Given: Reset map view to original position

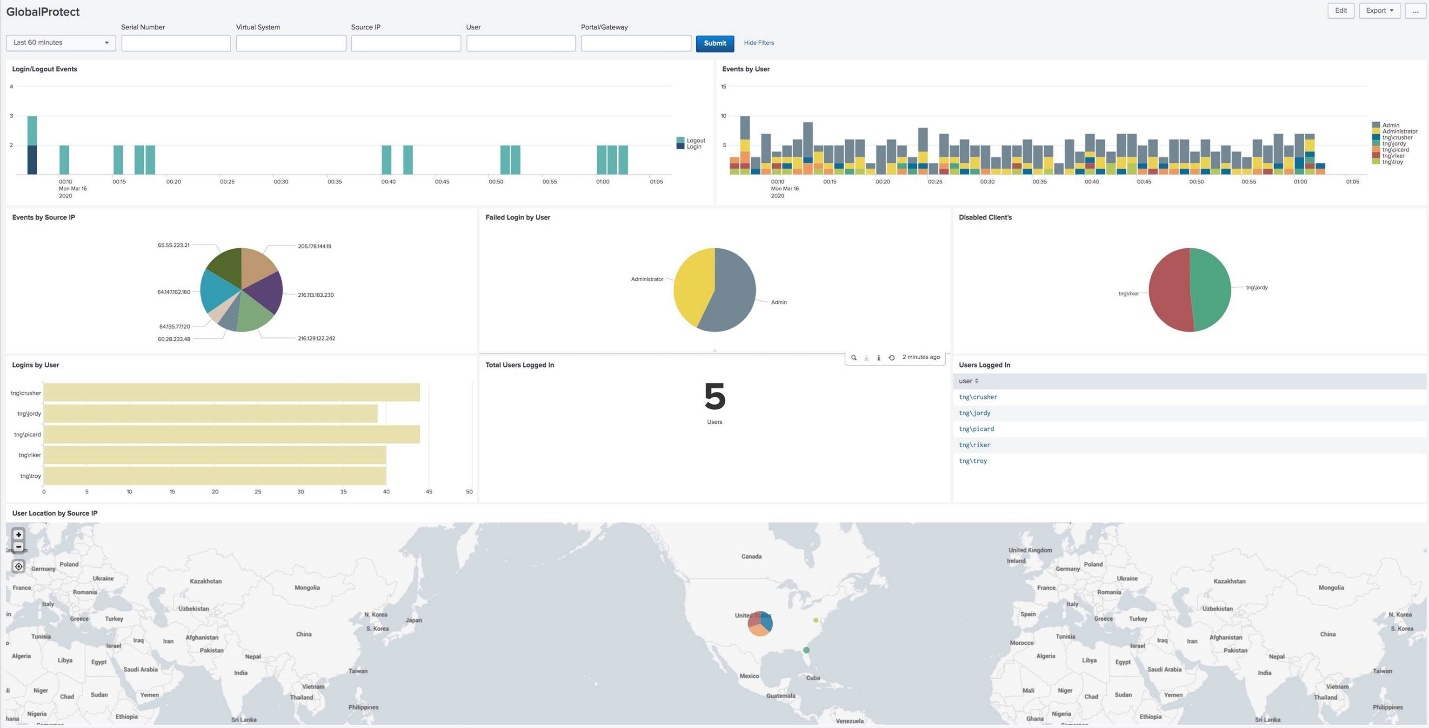Looking at the screenshot, I should click(x=18, y=566).
